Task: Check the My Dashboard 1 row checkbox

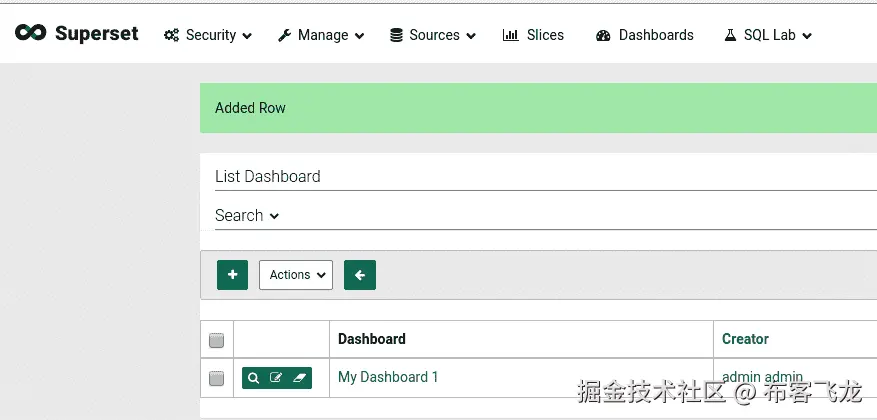Action: (216, 378)
